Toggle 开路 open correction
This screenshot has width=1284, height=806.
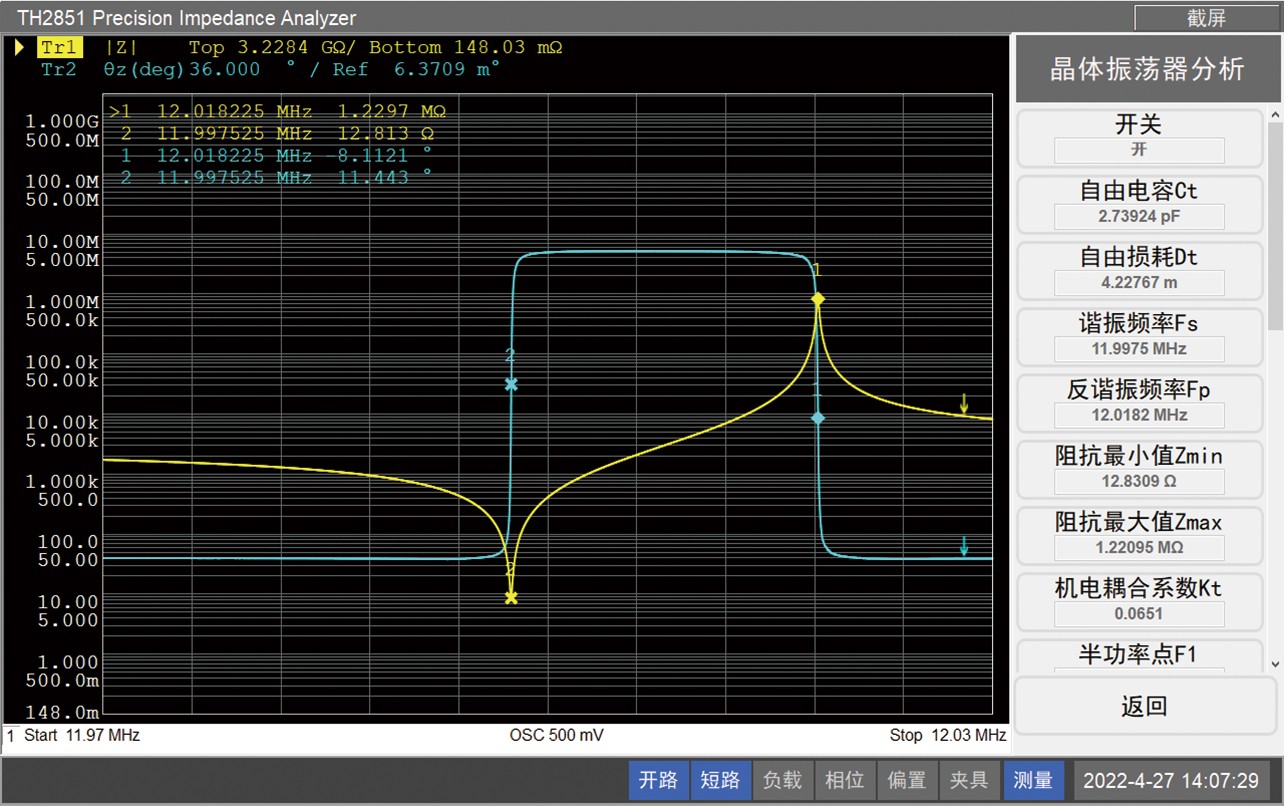[658, 780]
